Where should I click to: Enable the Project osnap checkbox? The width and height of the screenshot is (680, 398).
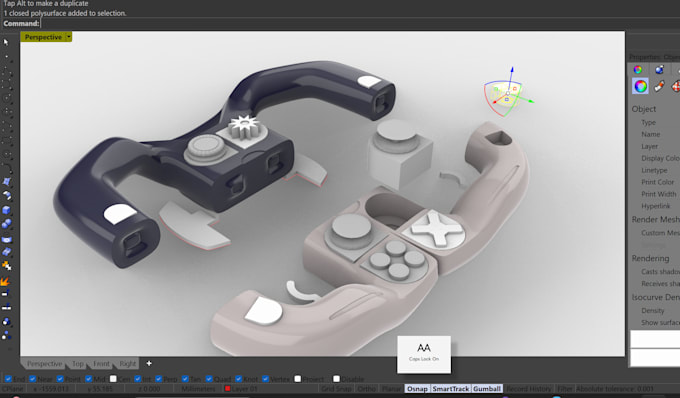pyautogui.click(x=298, y=379)
